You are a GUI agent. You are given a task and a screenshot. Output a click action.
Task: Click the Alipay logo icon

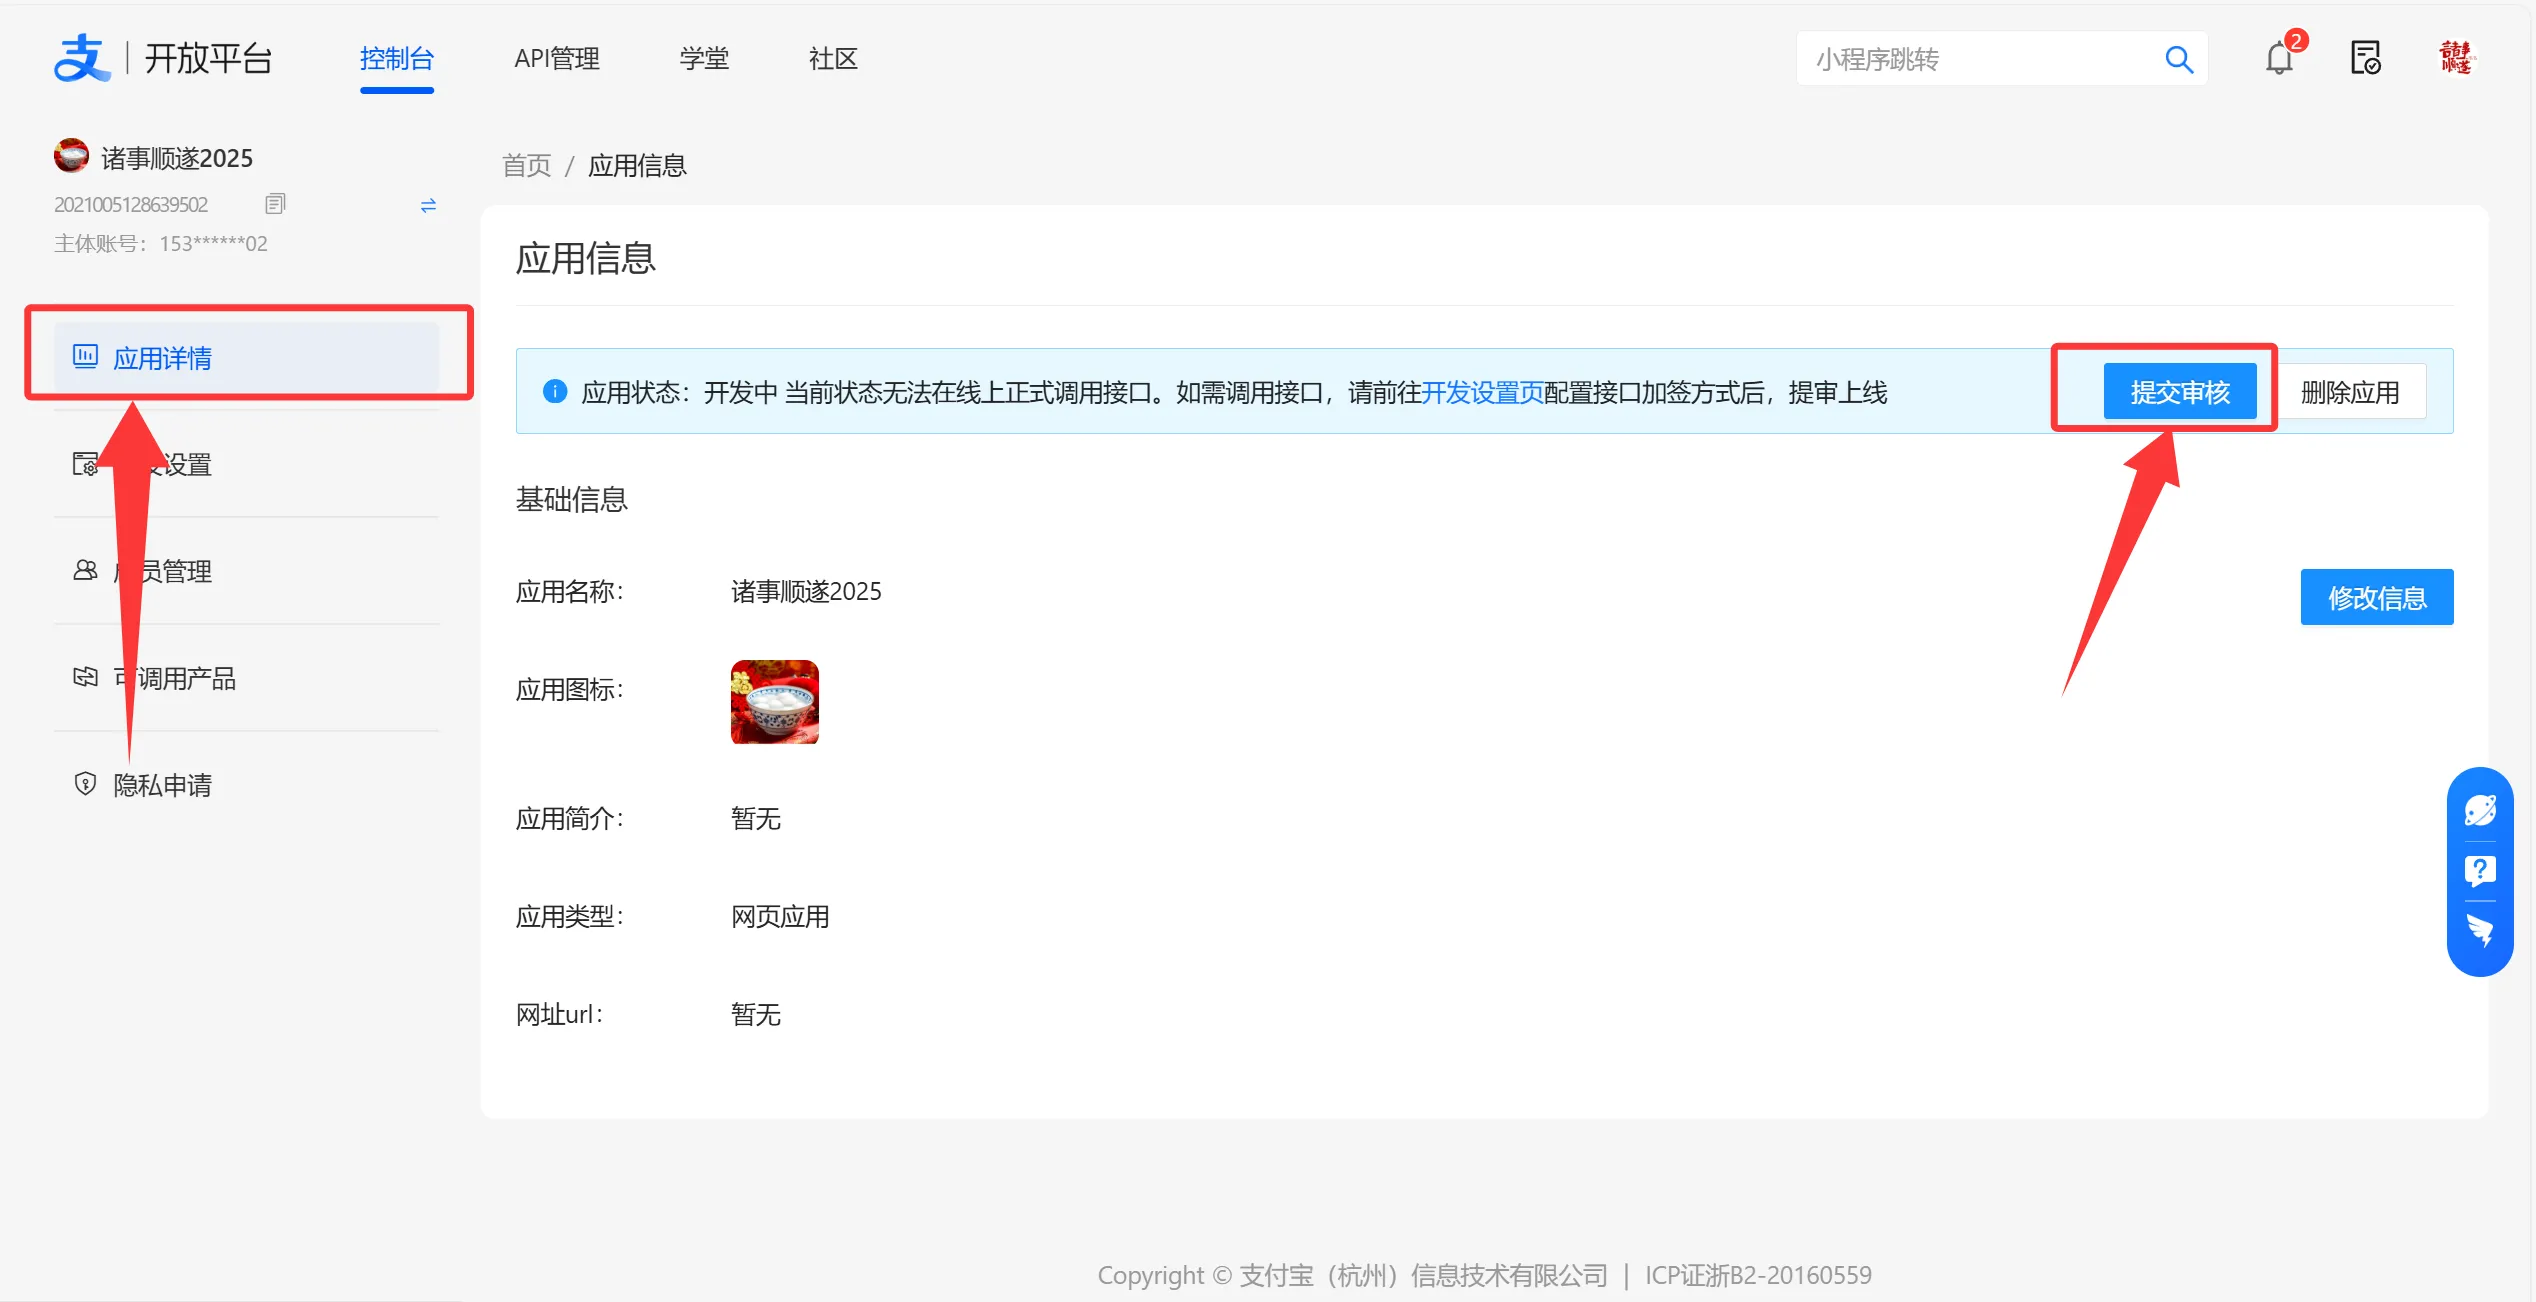point(80,58)
